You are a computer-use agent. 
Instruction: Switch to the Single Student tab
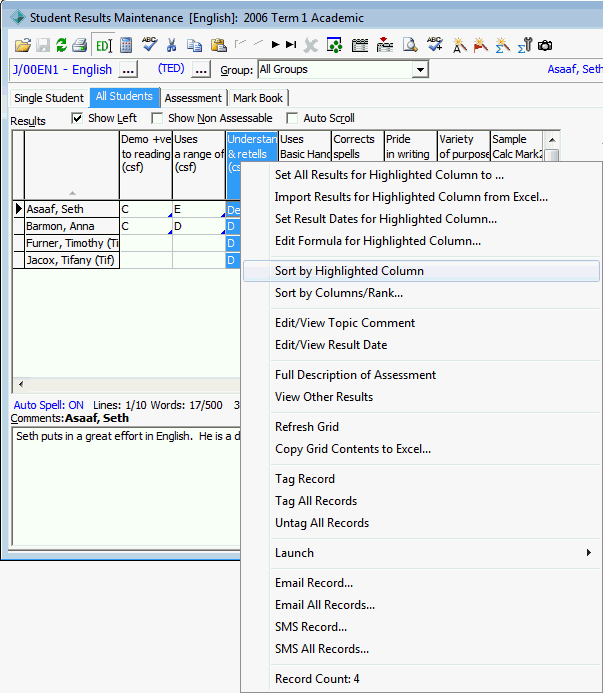[x=49, y=98]
